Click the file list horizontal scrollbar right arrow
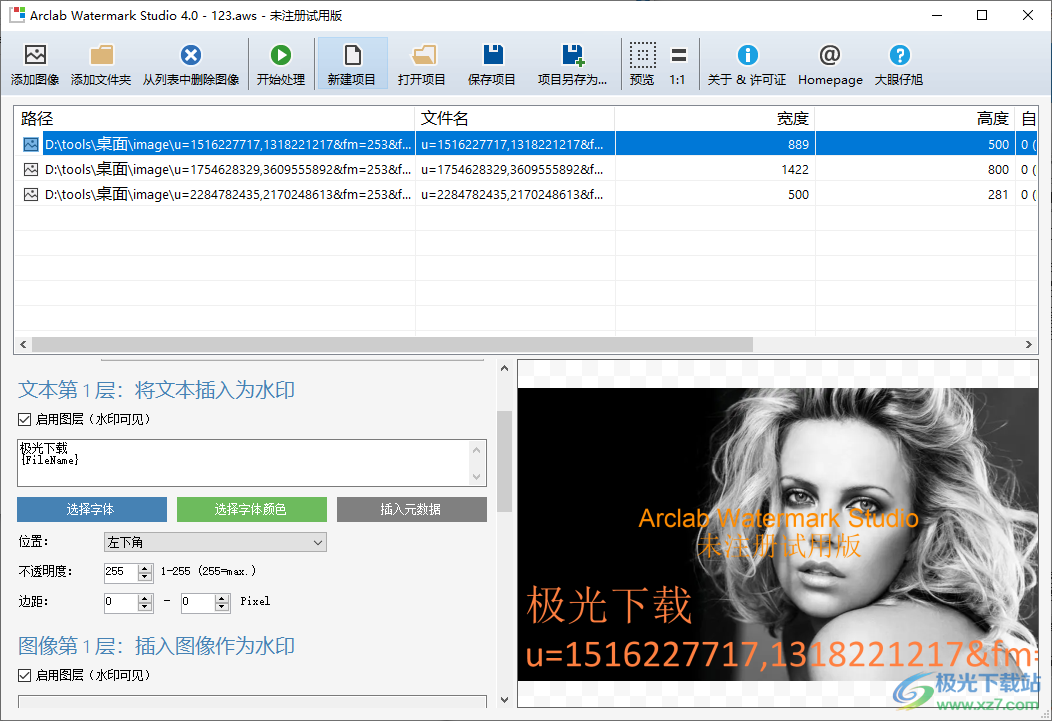The image size is (1052, 721). pos(1029,345)
